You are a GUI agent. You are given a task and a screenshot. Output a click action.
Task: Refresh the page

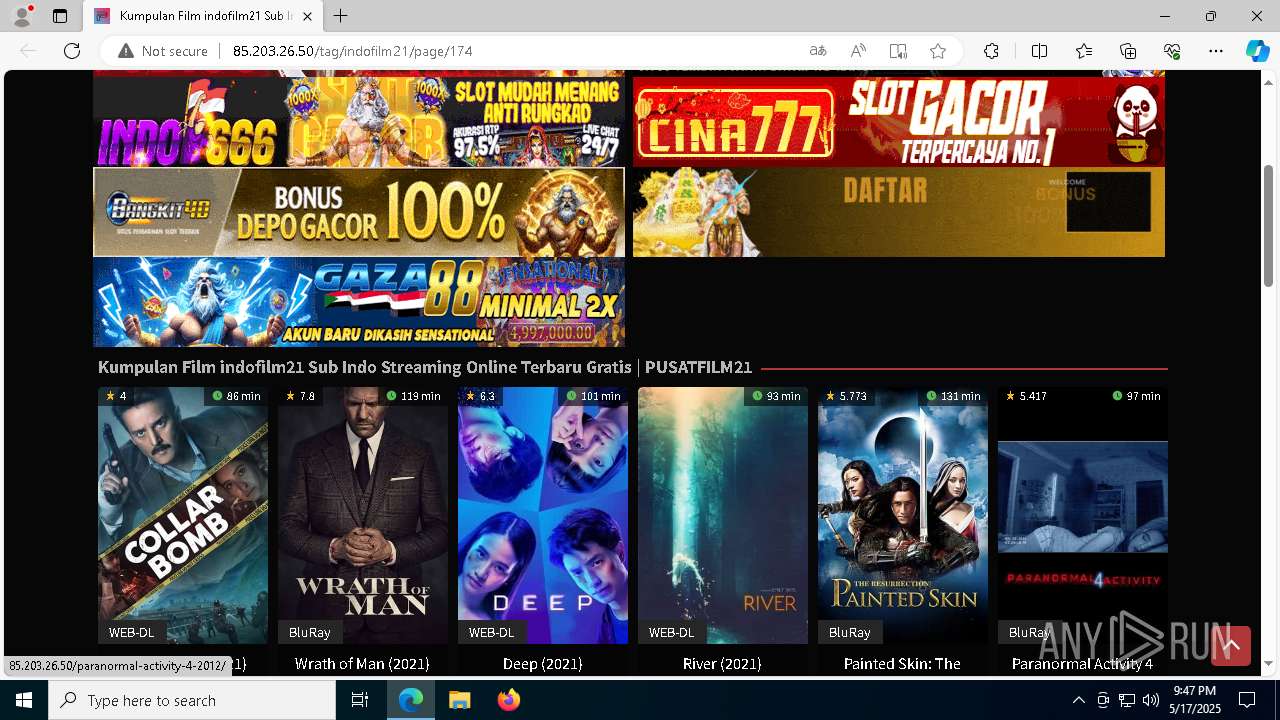click(72, 51)
